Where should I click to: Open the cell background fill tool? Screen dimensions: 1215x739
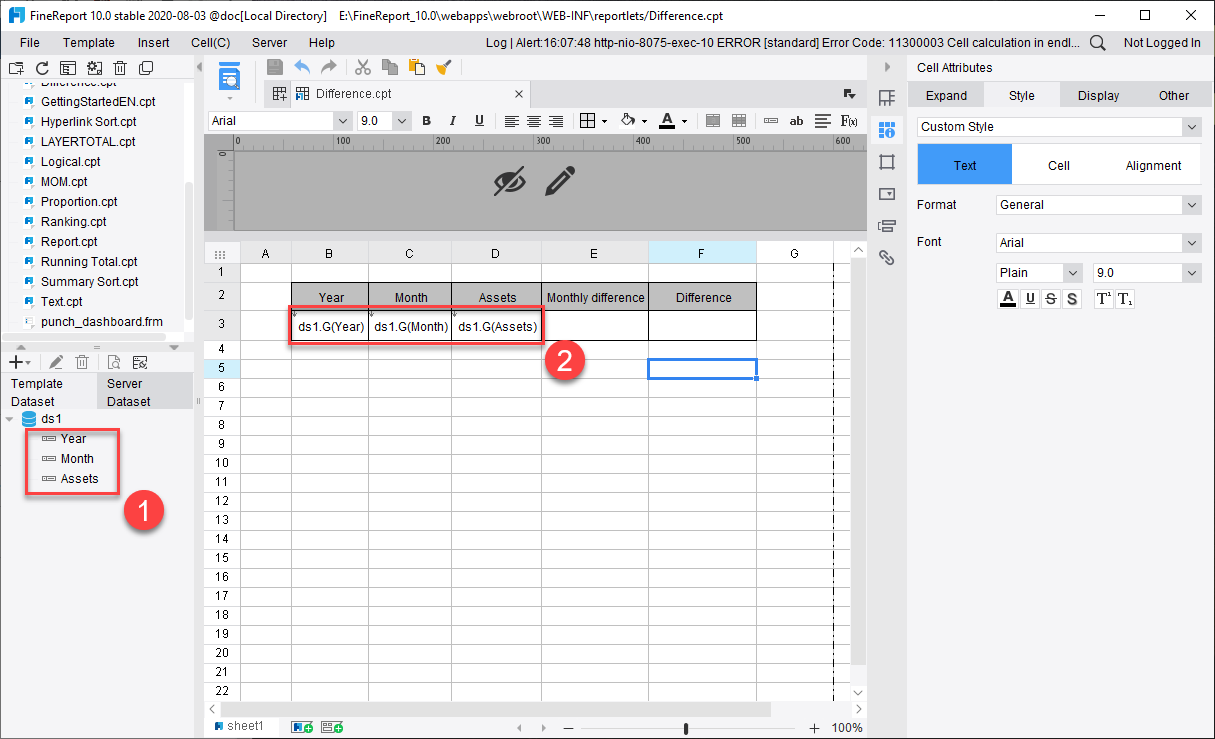tap(629, 120)
